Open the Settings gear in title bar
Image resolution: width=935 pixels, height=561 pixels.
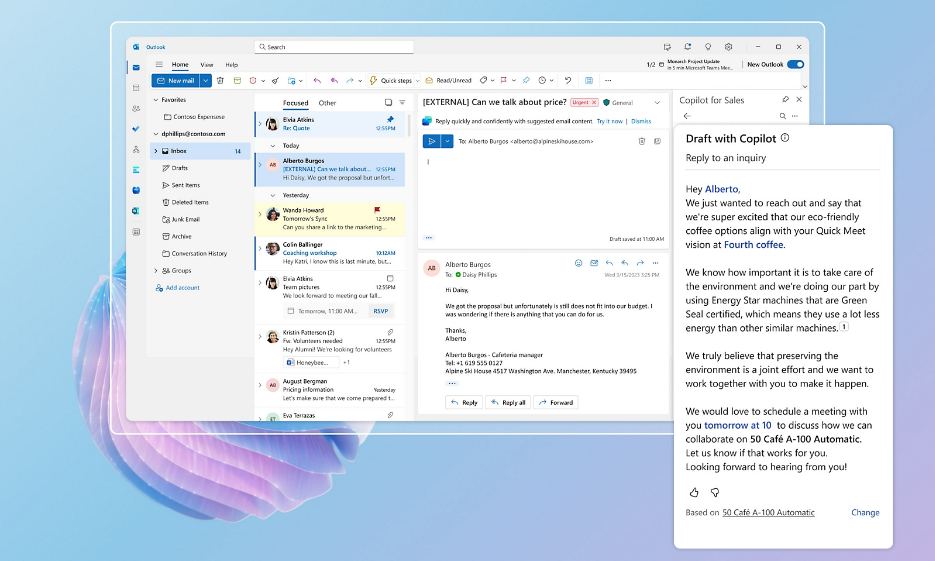click(728, 47)
